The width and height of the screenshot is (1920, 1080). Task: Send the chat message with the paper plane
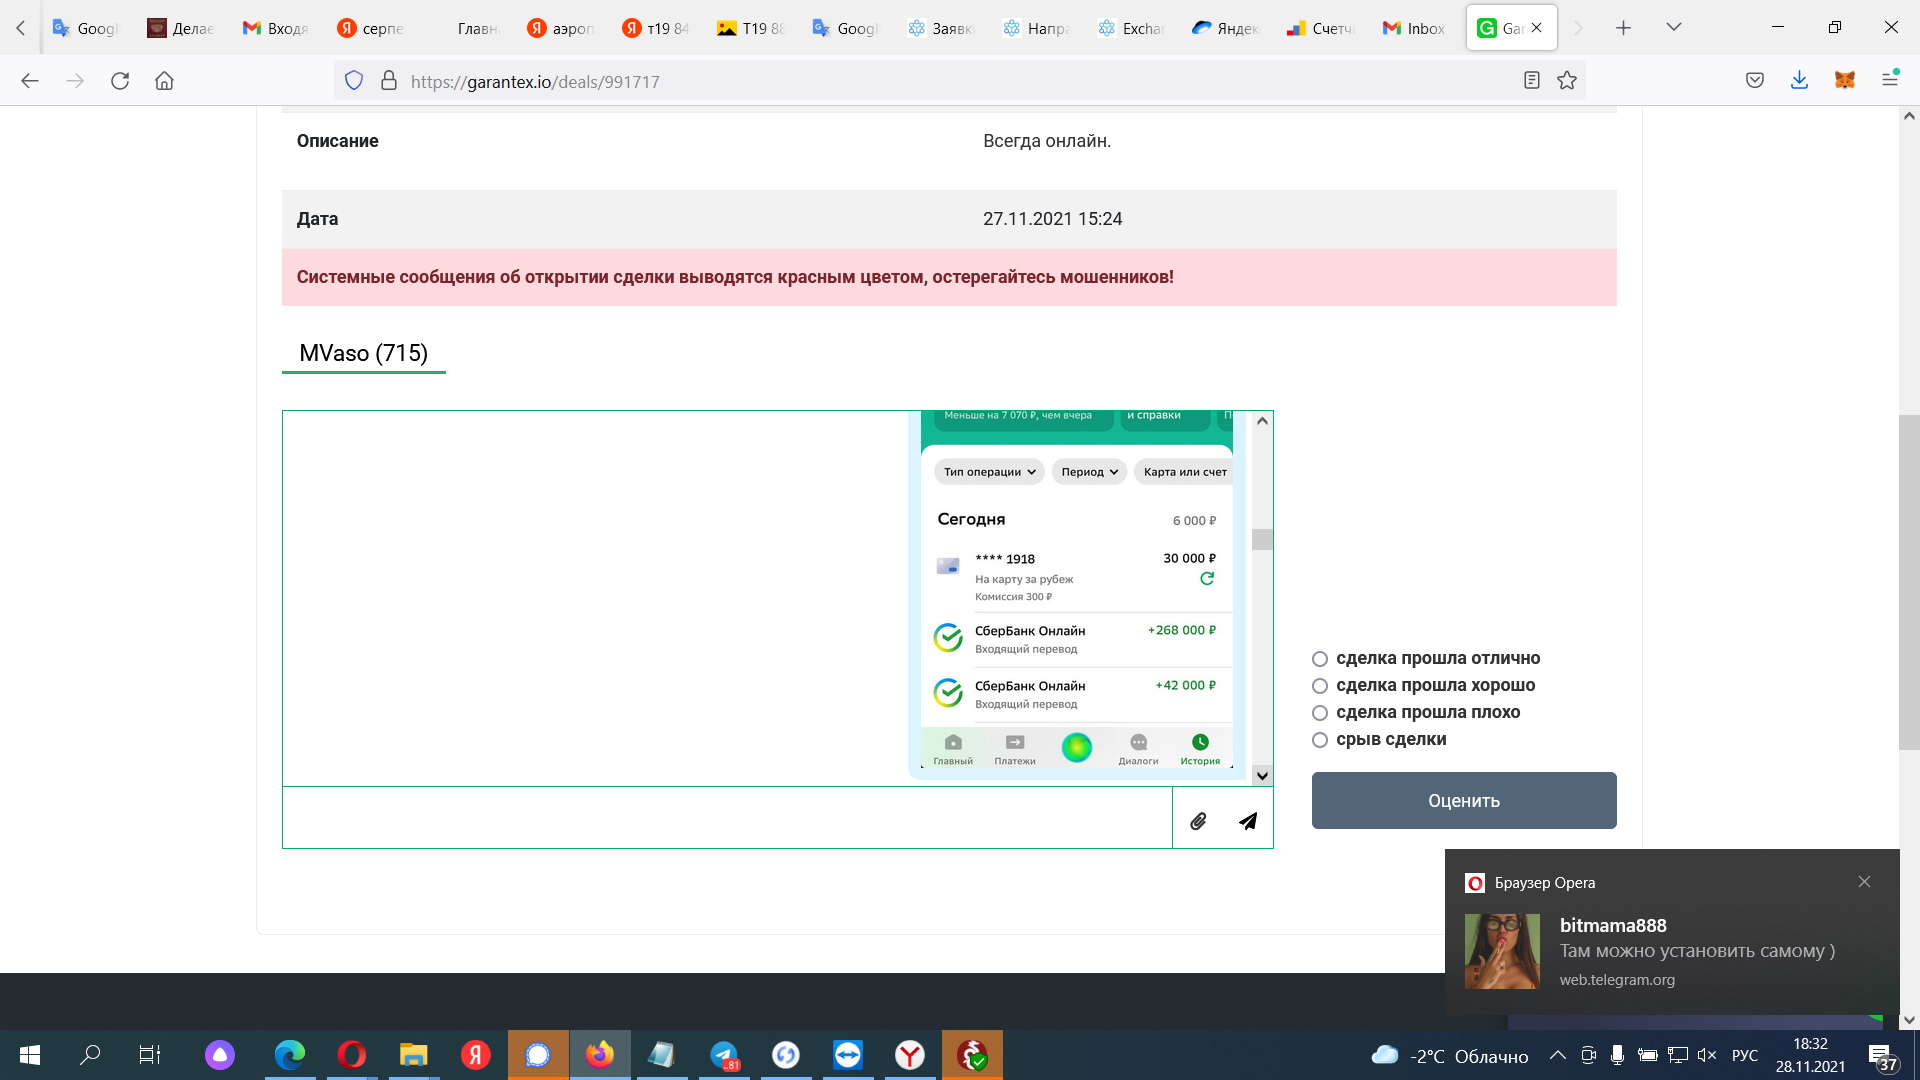tap(1248, 821)
